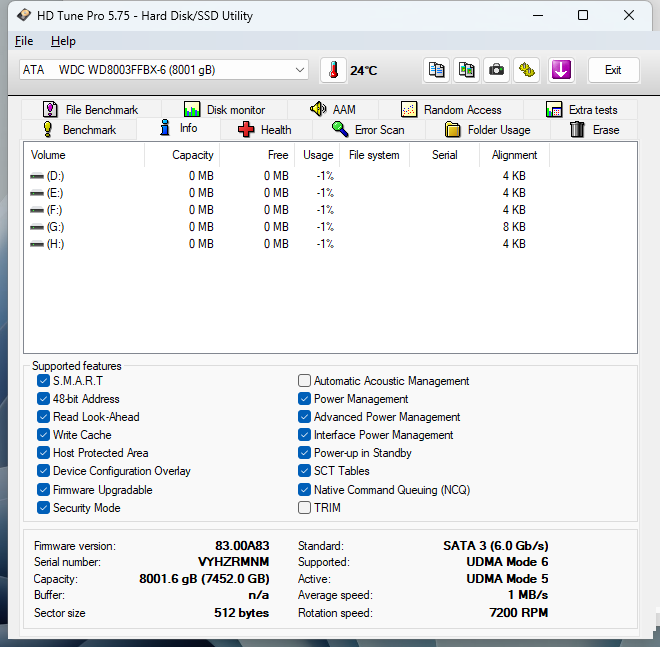Open the Folder Usage tab
660x647 pixels.
(487, 130)
